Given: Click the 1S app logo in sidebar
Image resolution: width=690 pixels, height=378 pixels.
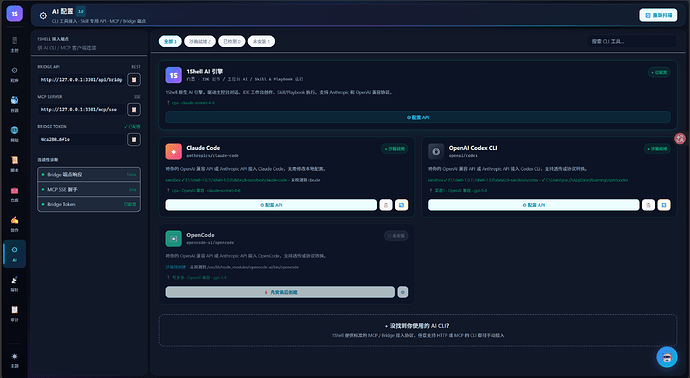Looking at the screenshot, I should (x=15, y=14).
